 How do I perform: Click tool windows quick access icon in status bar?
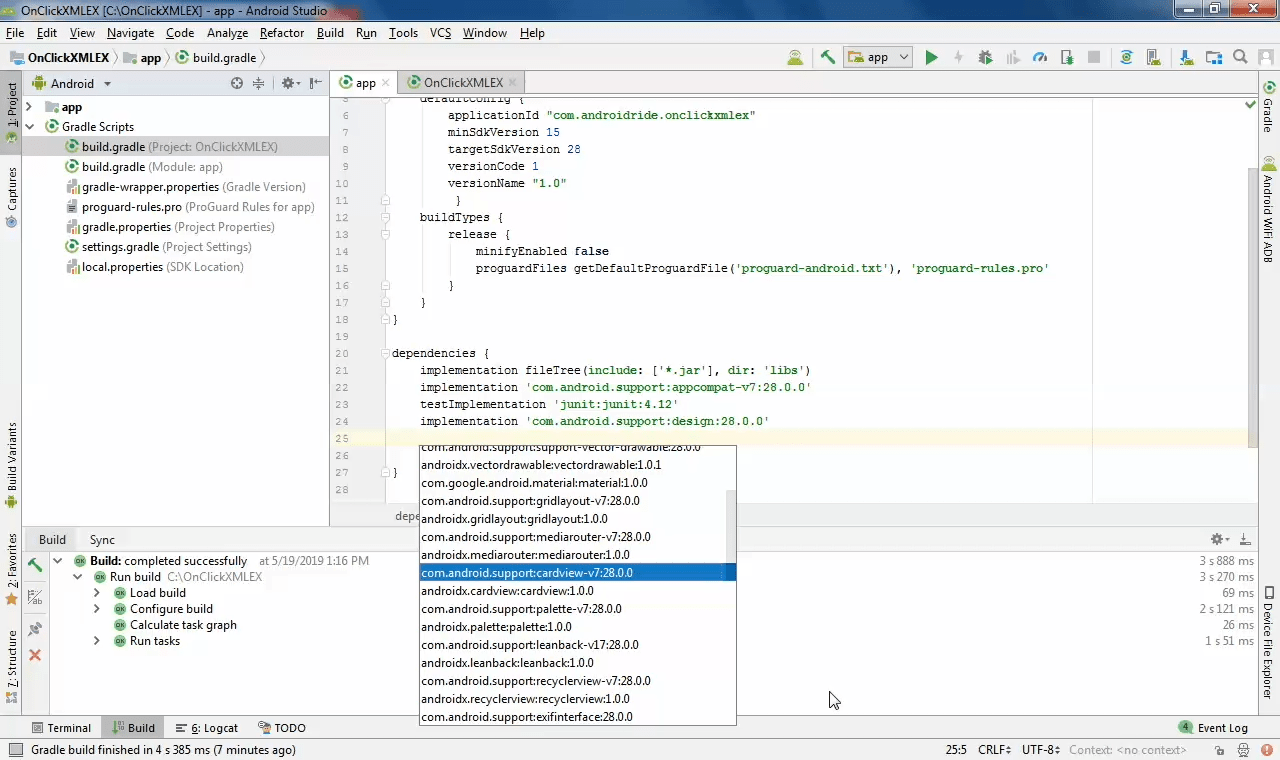[x=14, y=750]
